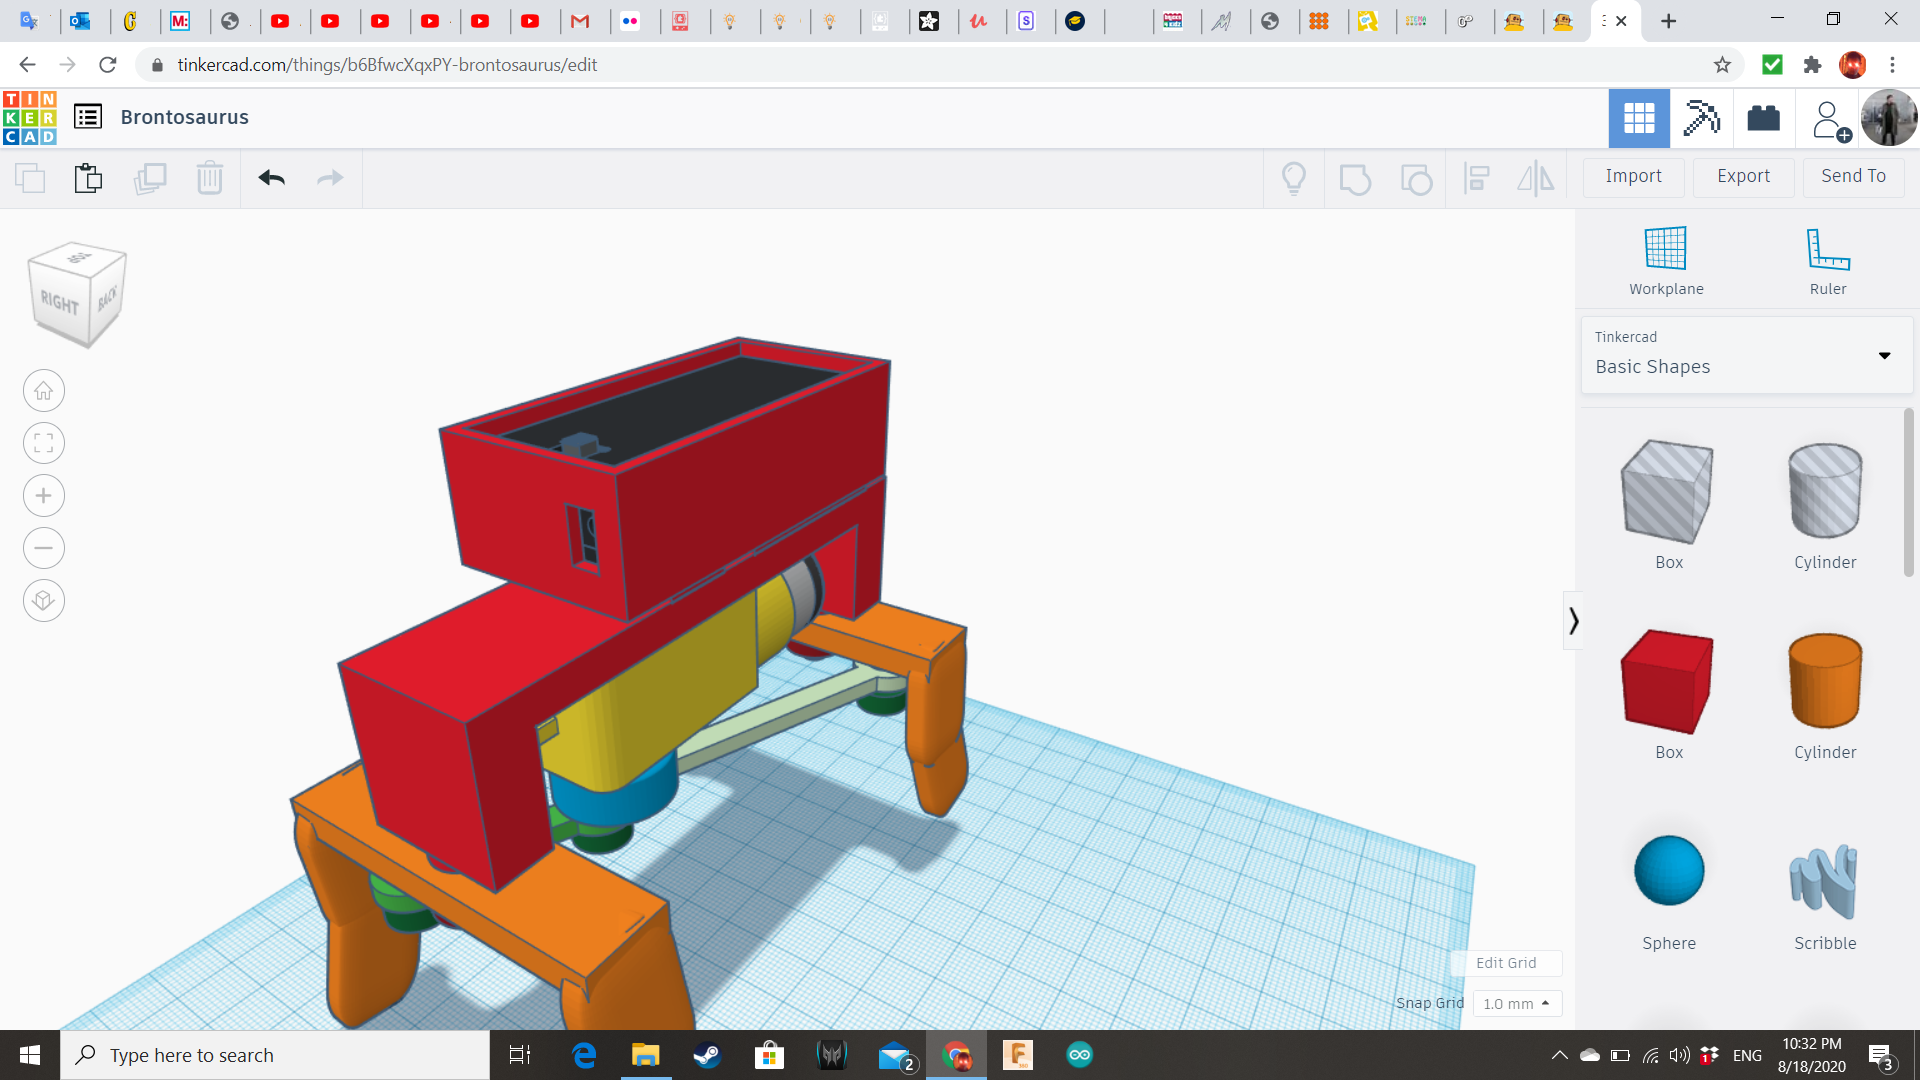Click Fit all in view icon
Screen dimensions: 1920x1080
[x=44, y=443]
